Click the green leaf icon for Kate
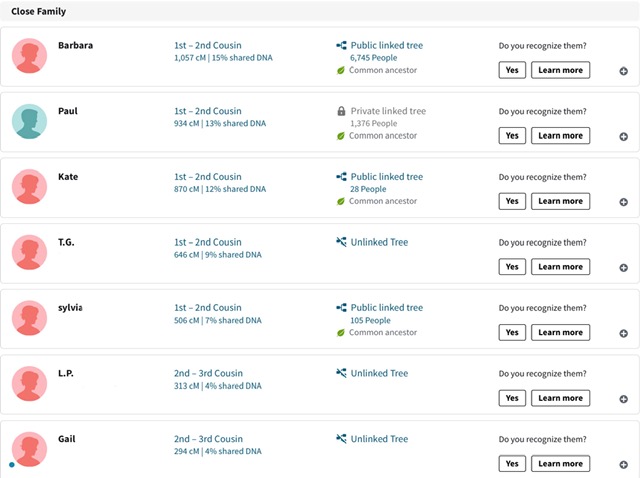 [340, 201]
